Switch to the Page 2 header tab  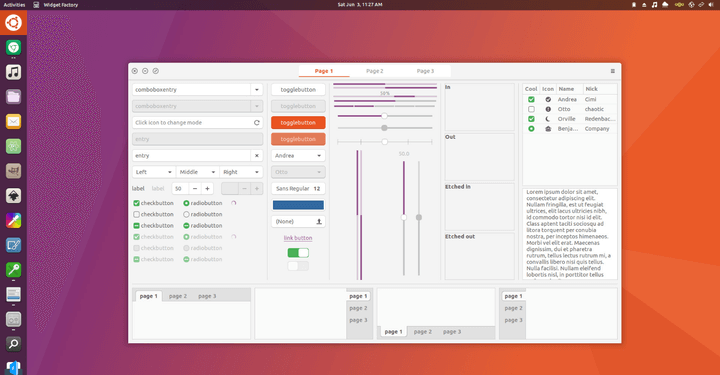coord(375,71)
